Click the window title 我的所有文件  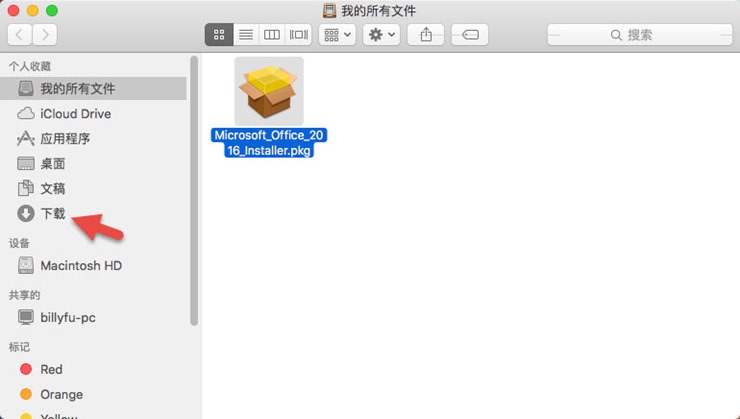(378, 10)
